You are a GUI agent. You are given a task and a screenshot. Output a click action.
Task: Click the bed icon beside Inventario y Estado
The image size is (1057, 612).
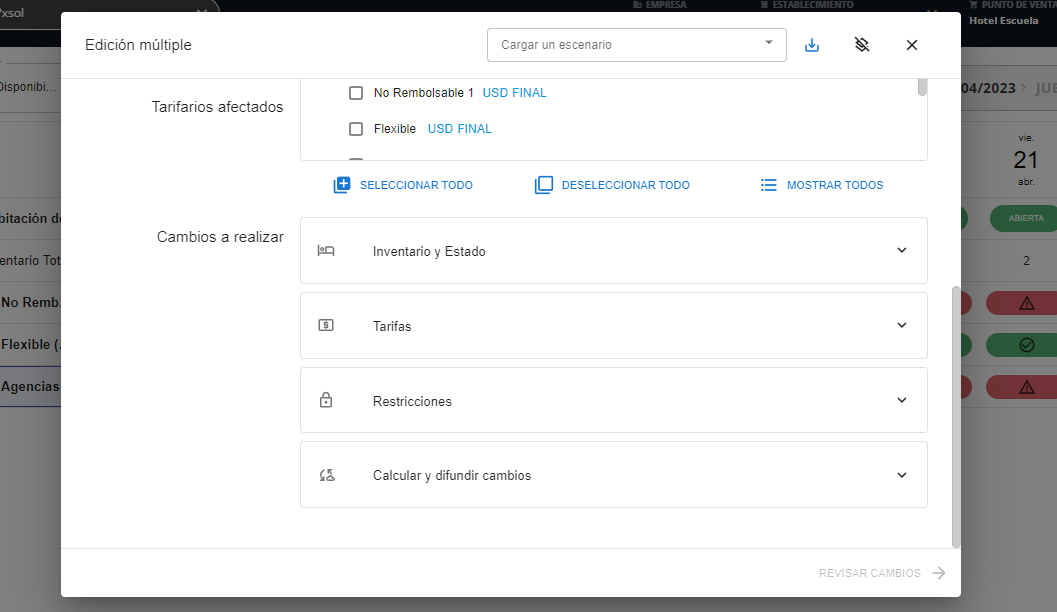tap(325, 250)
